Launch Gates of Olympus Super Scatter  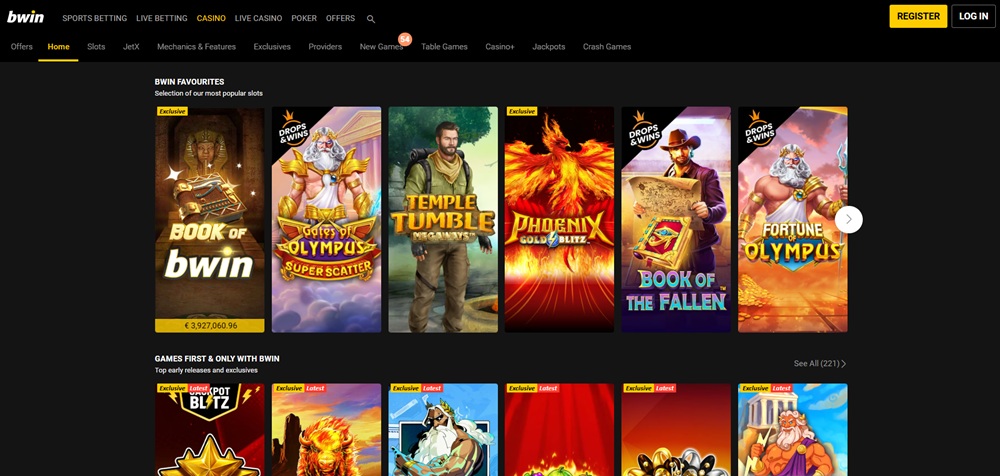pos(327,219)
